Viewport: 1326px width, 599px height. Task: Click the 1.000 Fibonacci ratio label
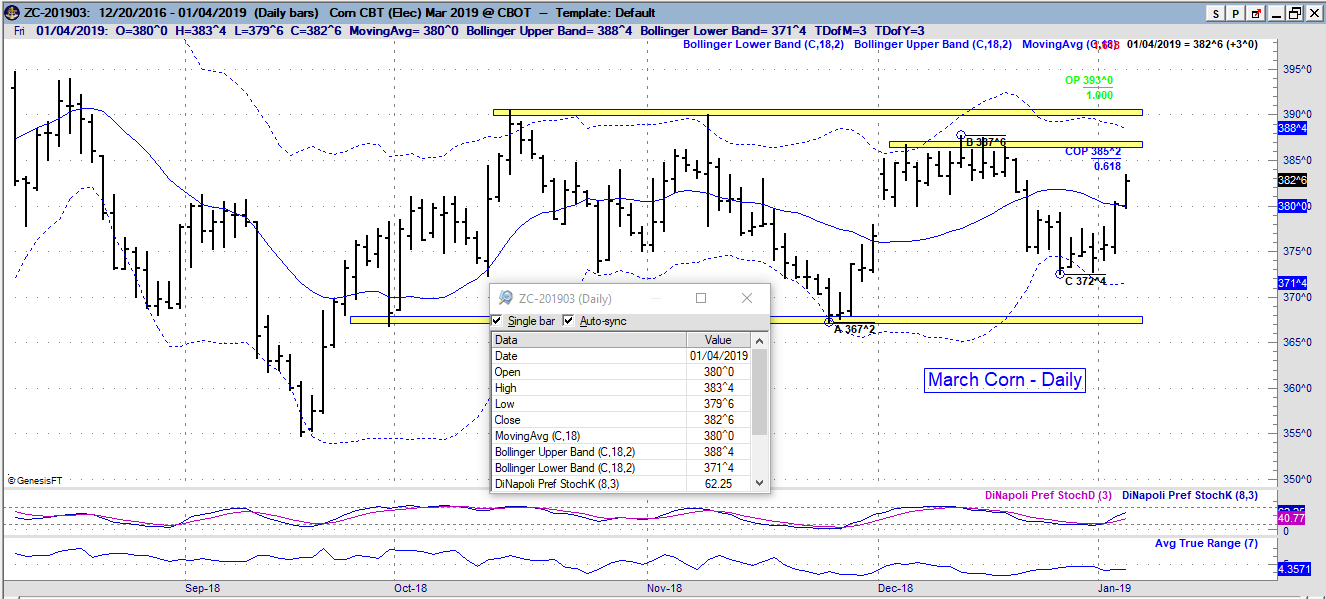click(x=1099, y=95)
